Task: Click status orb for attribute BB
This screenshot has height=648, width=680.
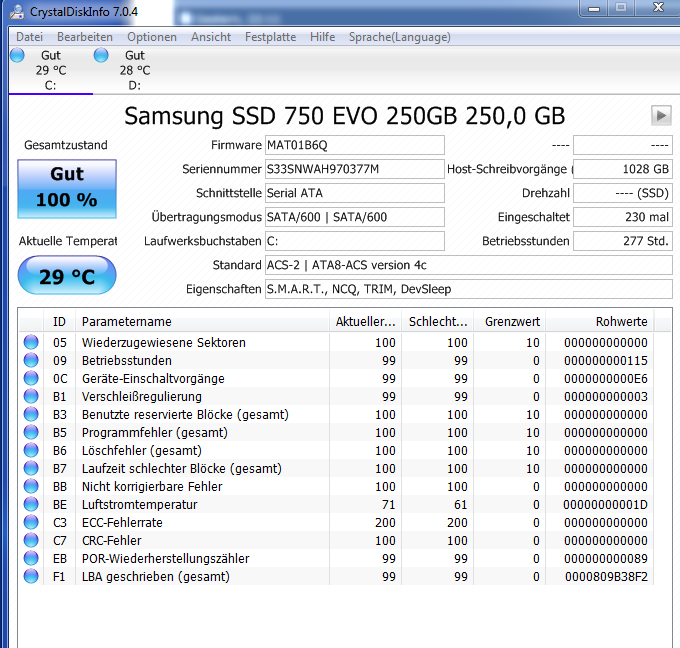Action: (31, 486)
